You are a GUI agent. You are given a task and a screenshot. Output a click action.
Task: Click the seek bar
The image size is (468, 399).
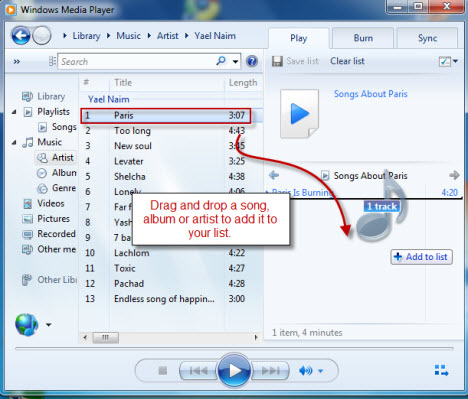point(234,348)
